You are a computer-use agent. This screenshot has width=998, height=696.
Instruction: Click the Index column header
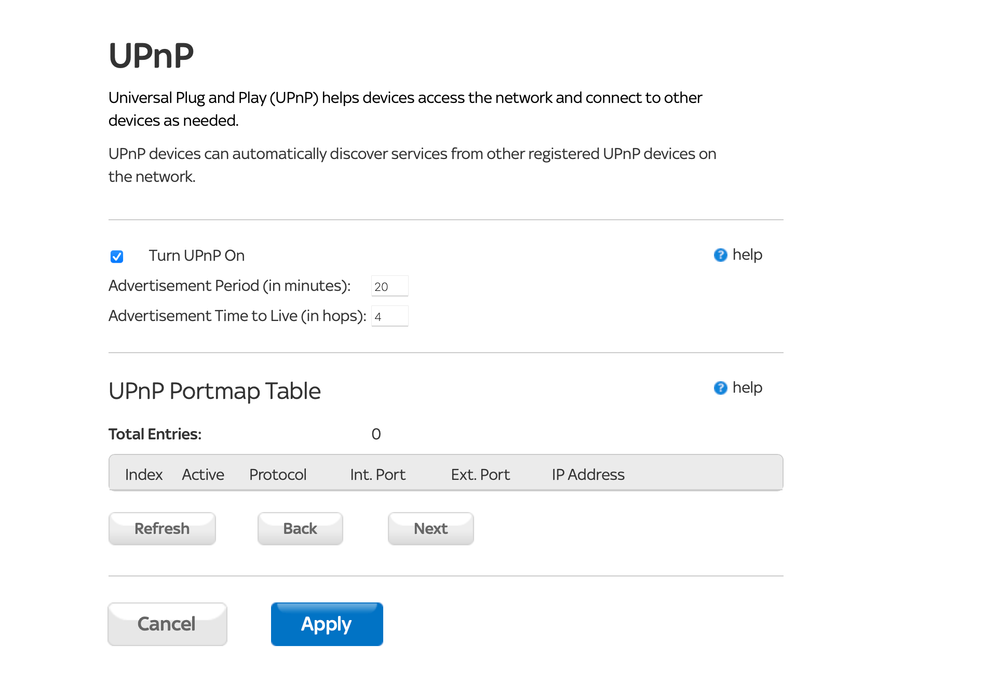pos(144,475)
